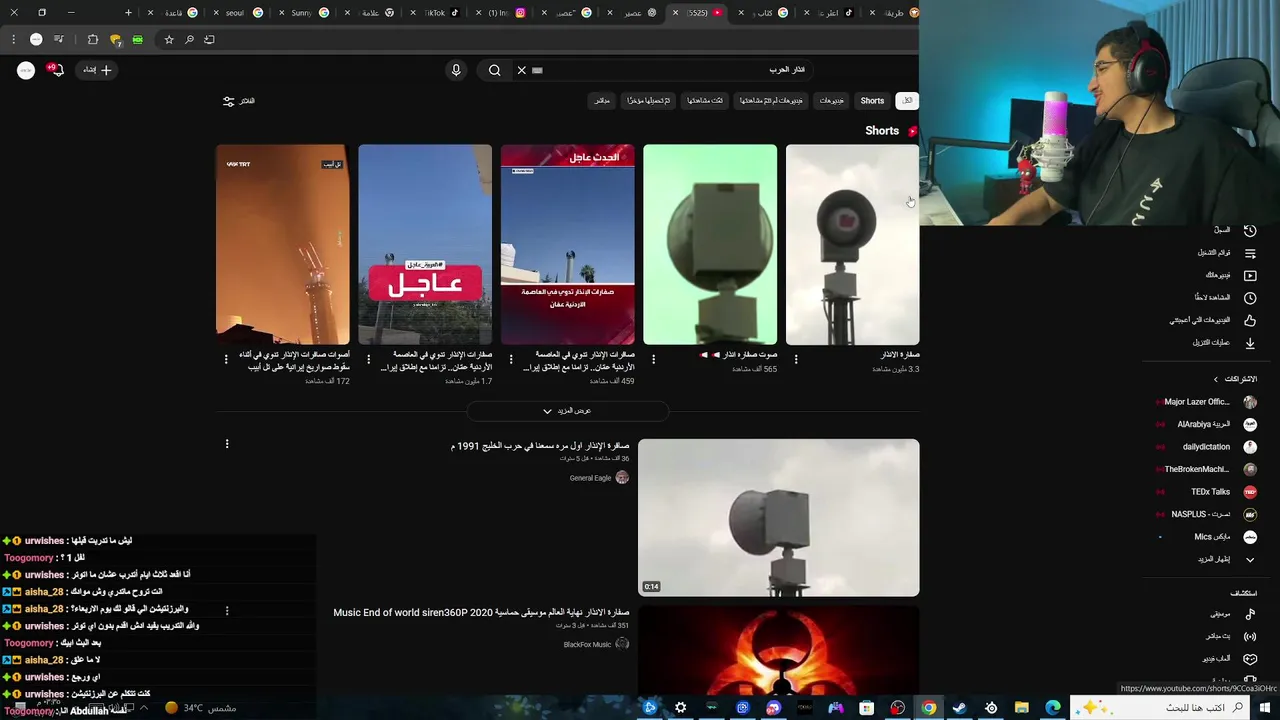The height and width of the screenshot is (720, 1280).
Task: Click the Create button
Action: pos(98,70)
